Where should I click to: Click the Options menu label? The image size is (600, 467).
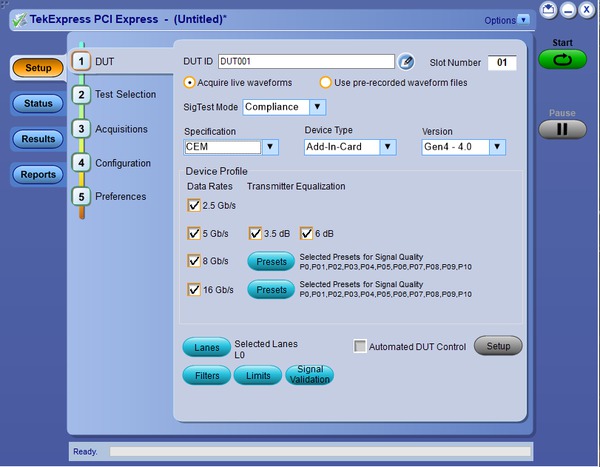(x=500, y=20)
